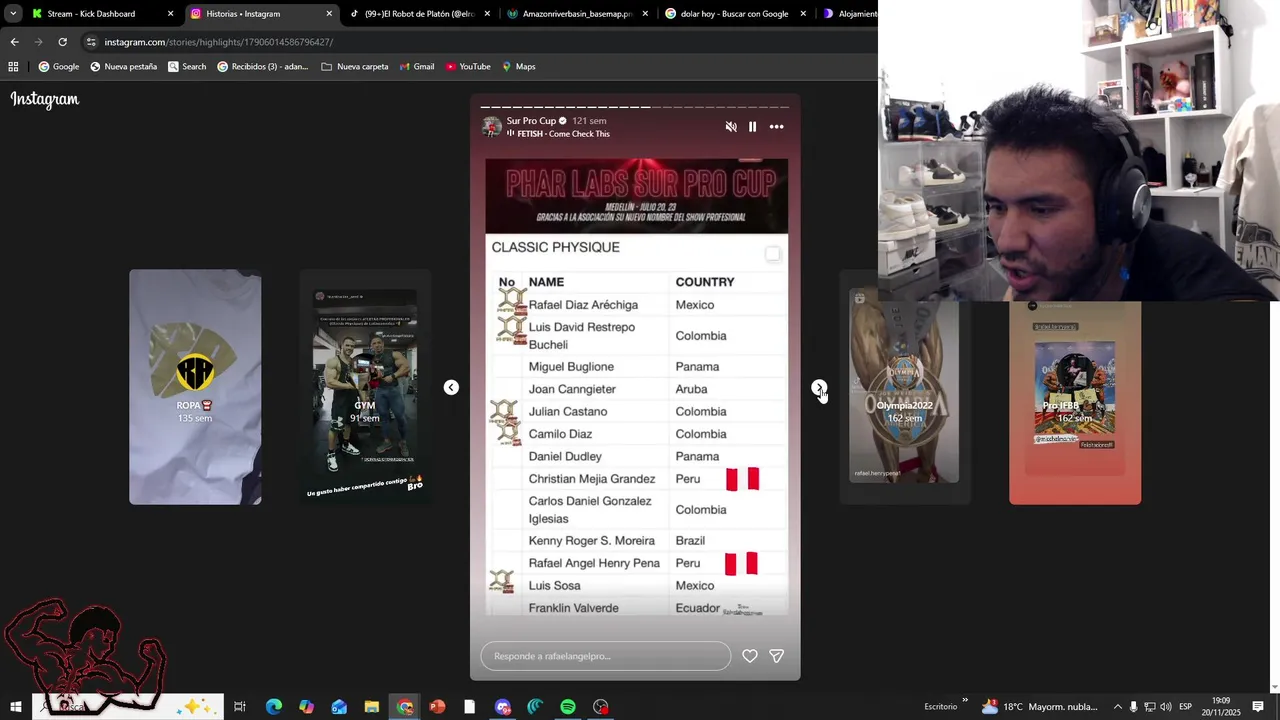1280x720 pixels.
Task: Go back to the previous story
Action: [x=451, y=387]
